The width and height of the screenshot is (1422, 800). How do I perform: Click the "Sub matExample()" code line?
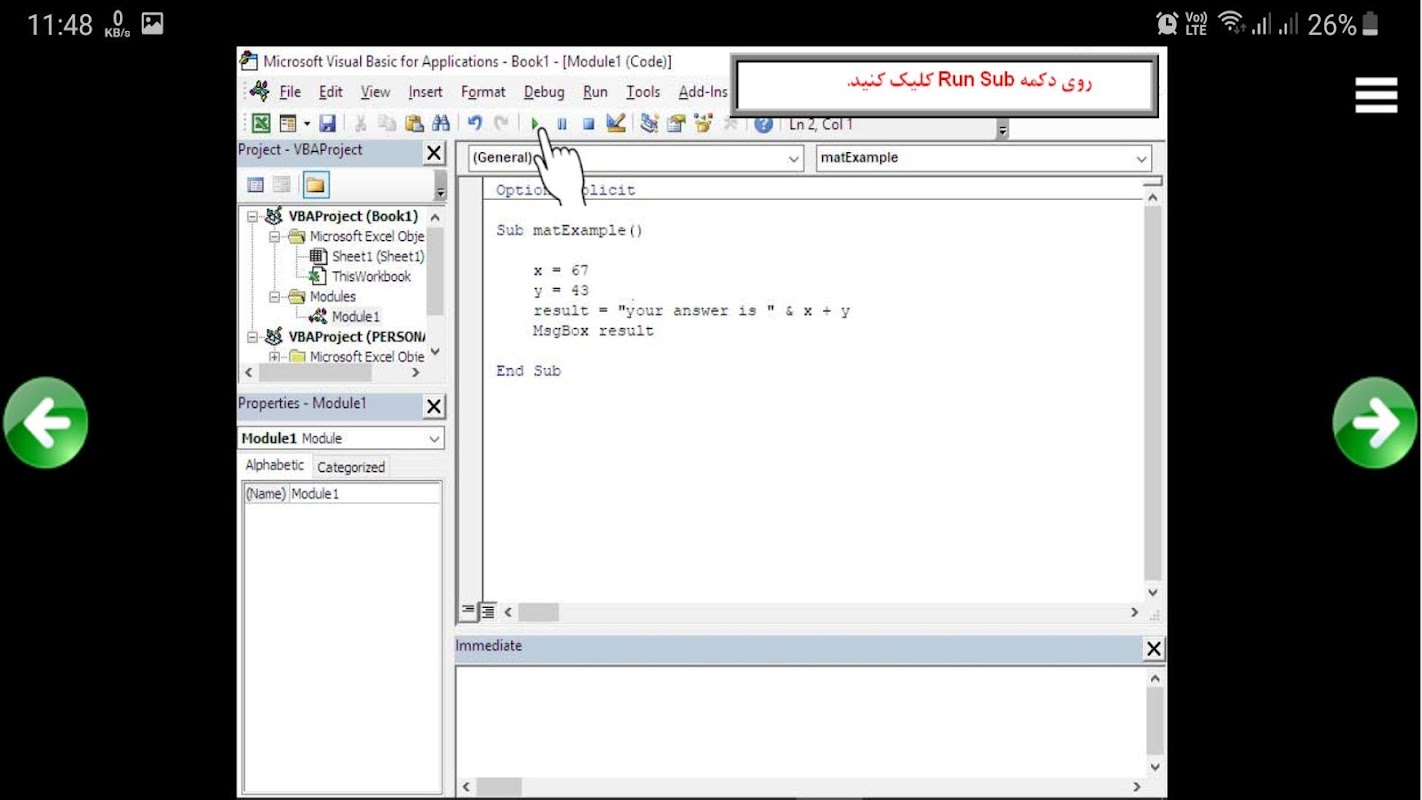tap(569, 231)
